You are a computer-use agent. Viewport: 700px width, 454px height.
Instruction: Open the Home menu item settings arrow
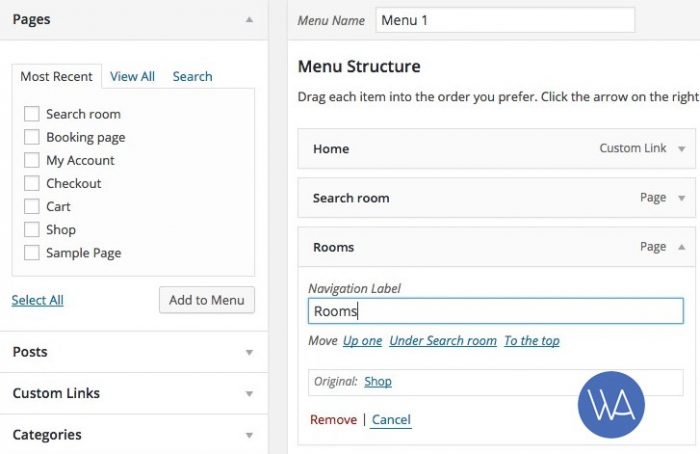682,149
